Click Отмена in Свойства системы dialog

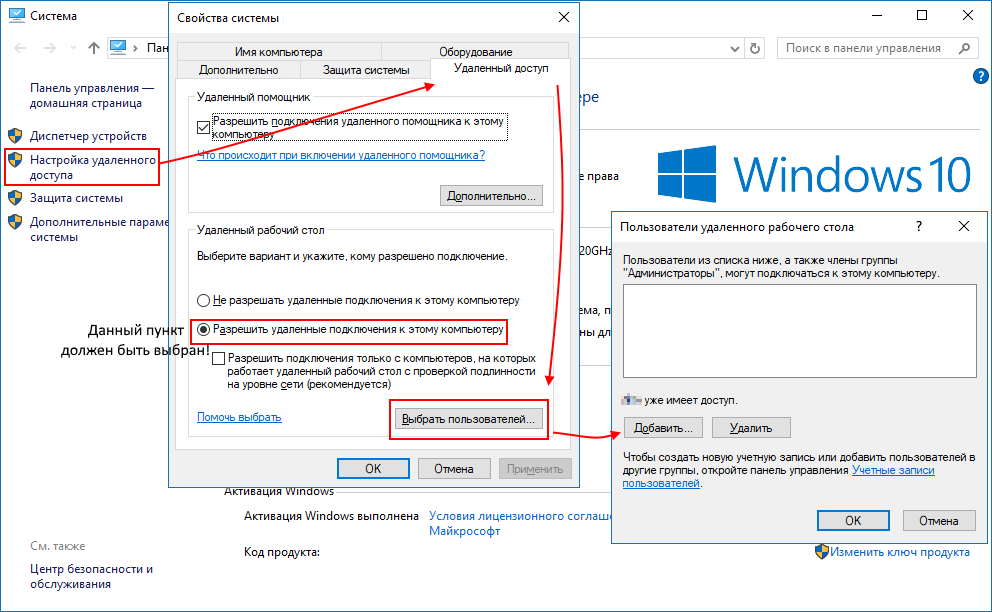(454, 468)
